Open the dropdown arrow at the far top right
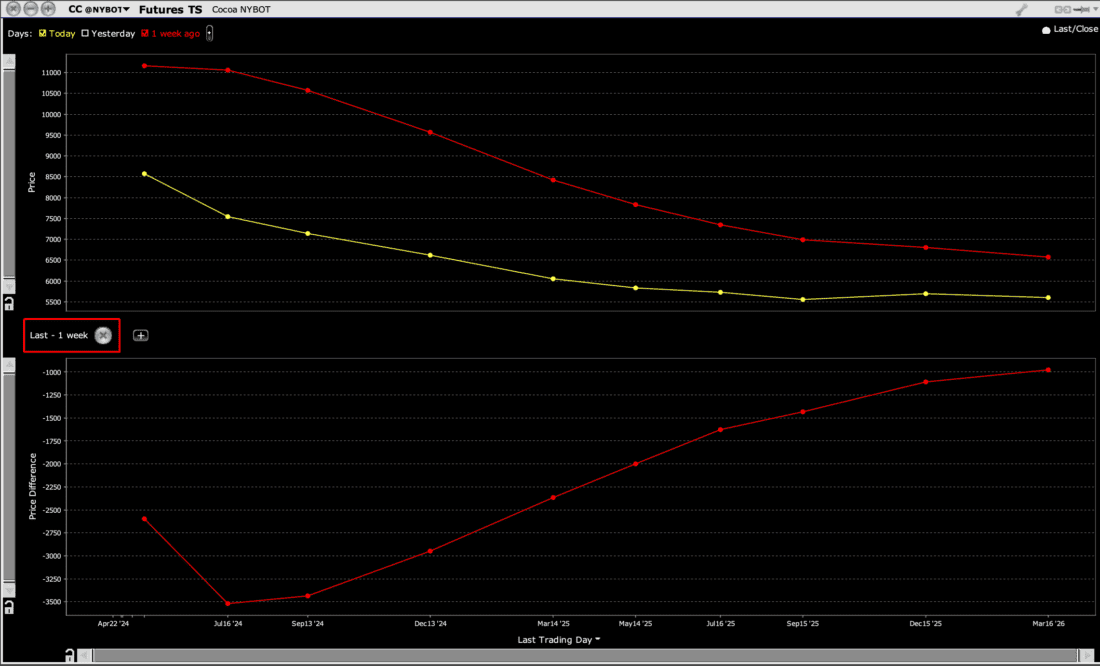 (1095, 9)
